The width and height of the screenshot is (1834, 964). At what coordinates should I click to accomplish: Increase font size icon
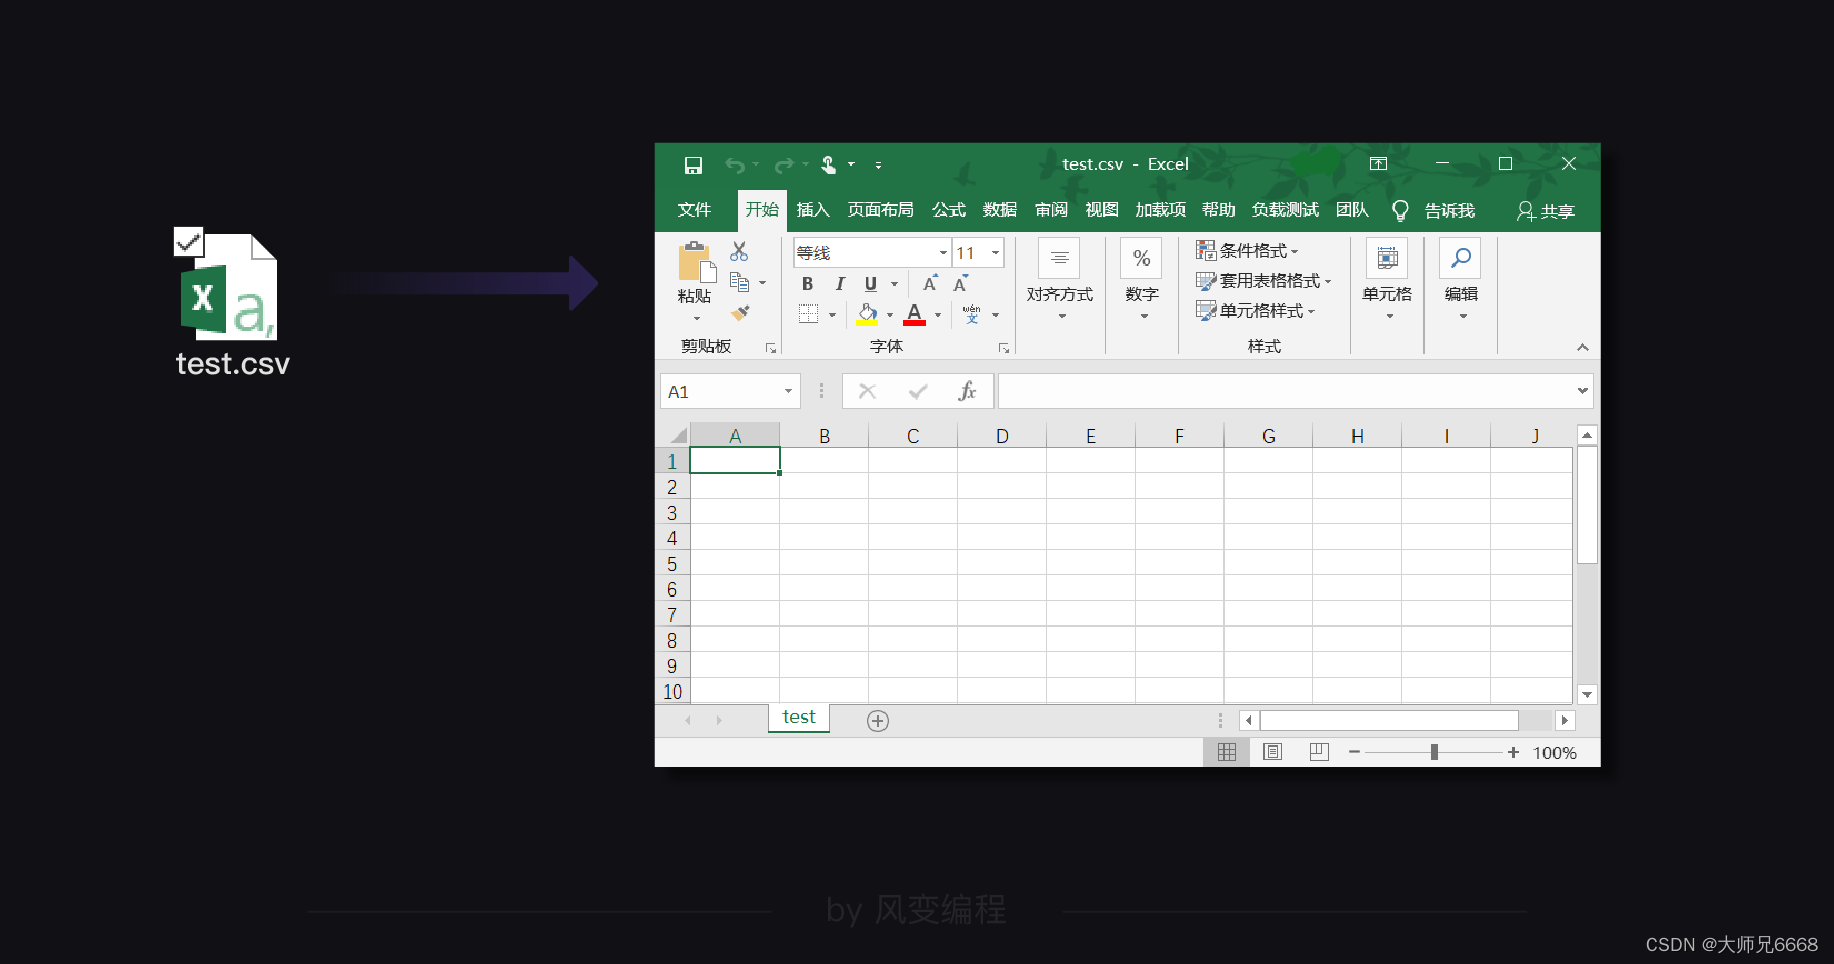pyautogui.click(x=931, y=284)
